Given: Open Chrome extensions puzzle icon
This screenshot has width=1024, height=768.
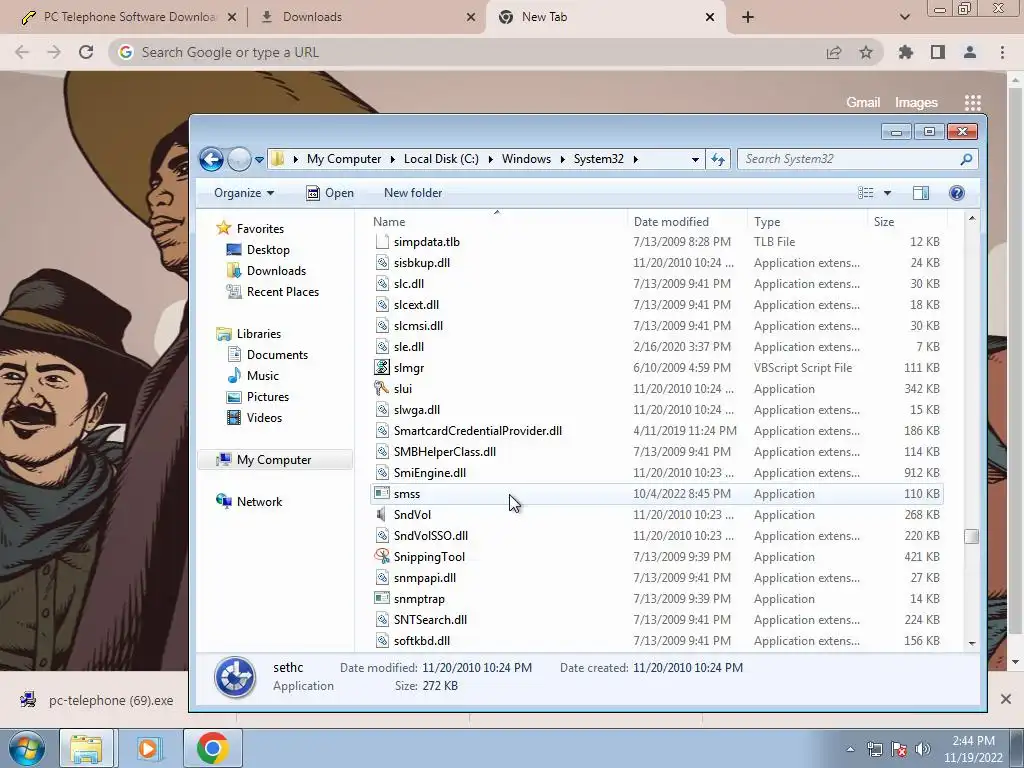Looking at the screenshot, I should (x=905, y=52).
